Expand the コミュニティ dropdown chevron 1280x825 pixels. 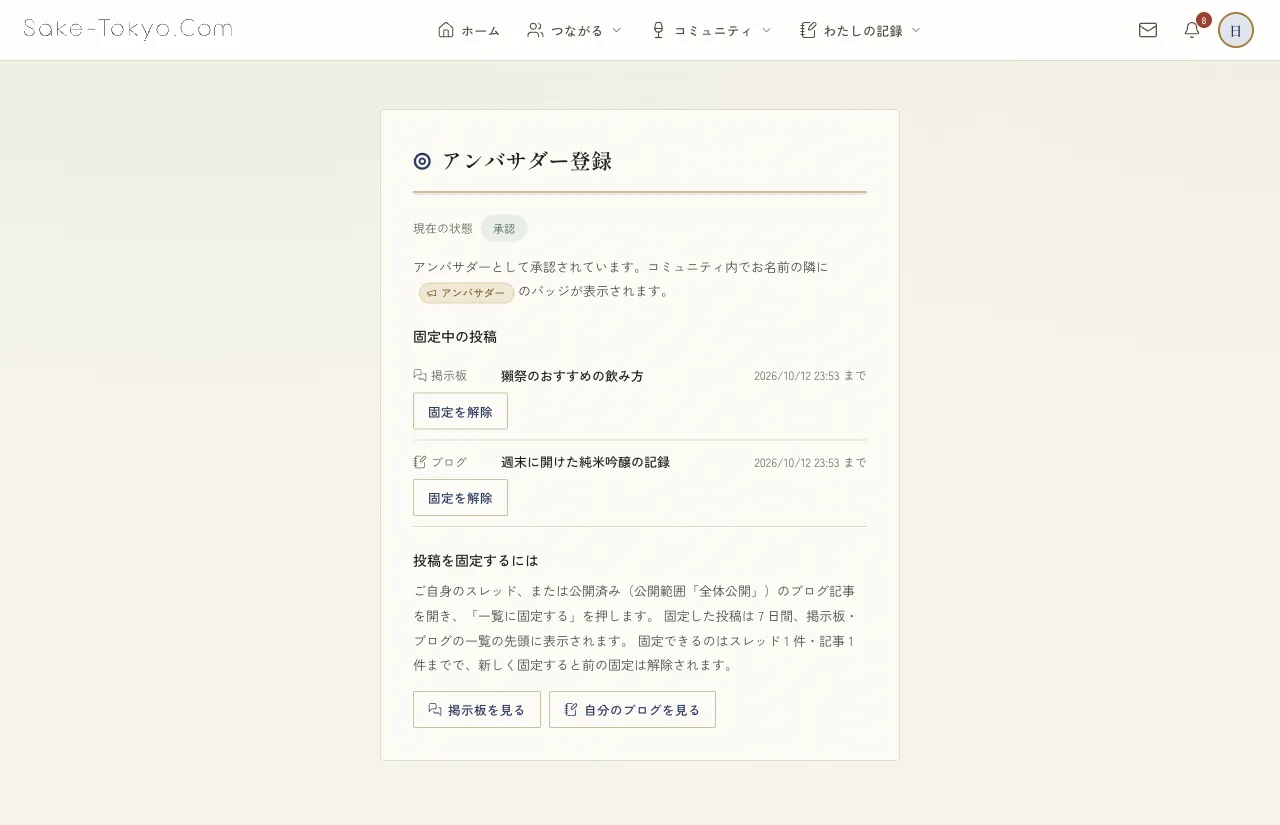pyautogui.click(x=766, y=30)
